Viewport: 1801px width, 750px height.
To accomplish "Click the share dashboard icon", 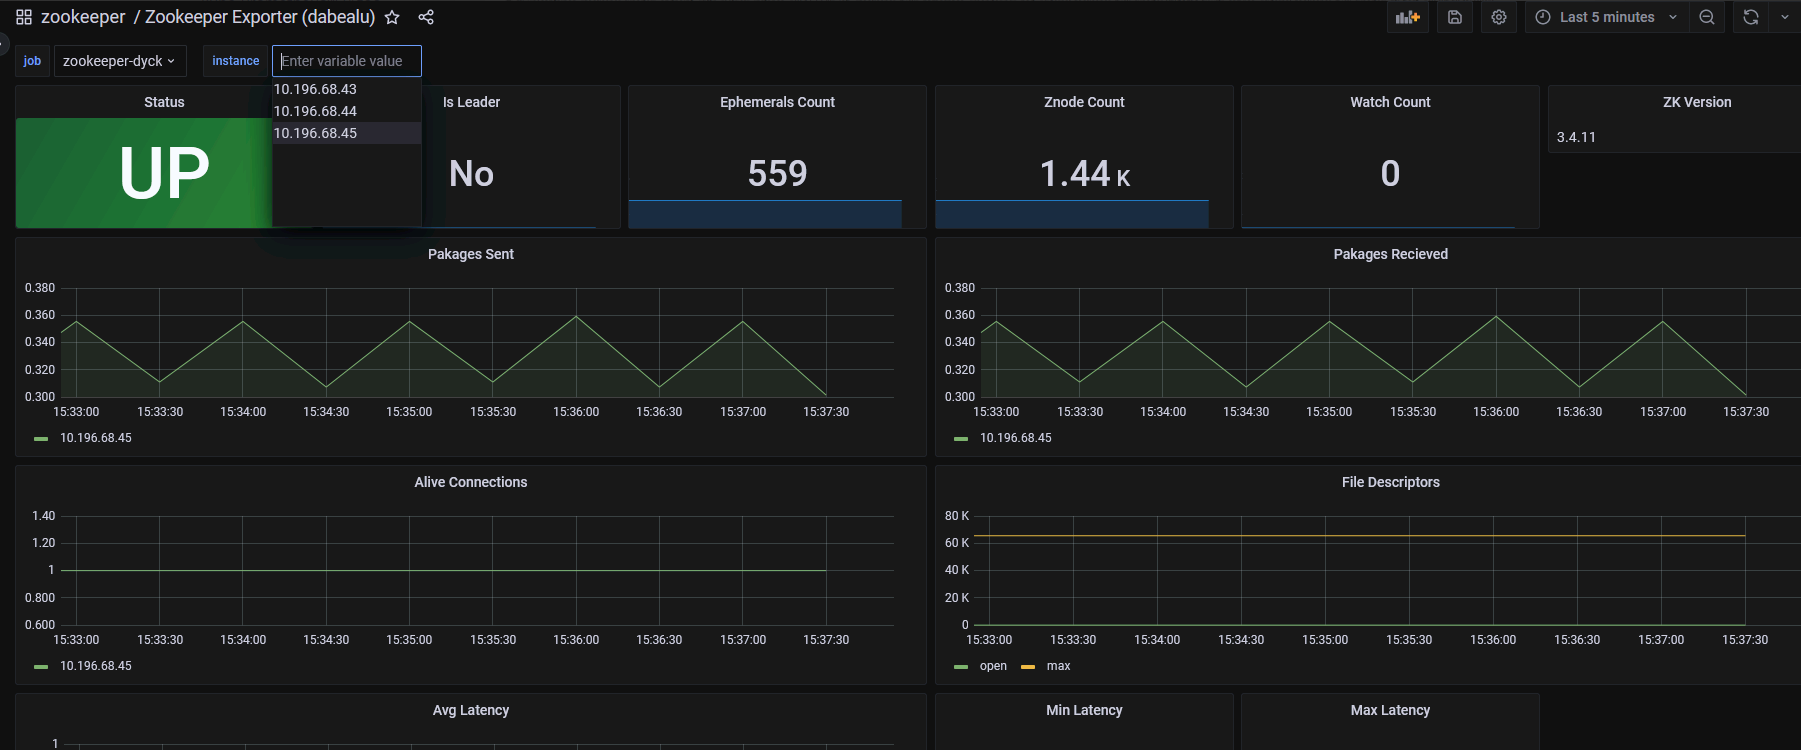I will click(x=426, y=17).
